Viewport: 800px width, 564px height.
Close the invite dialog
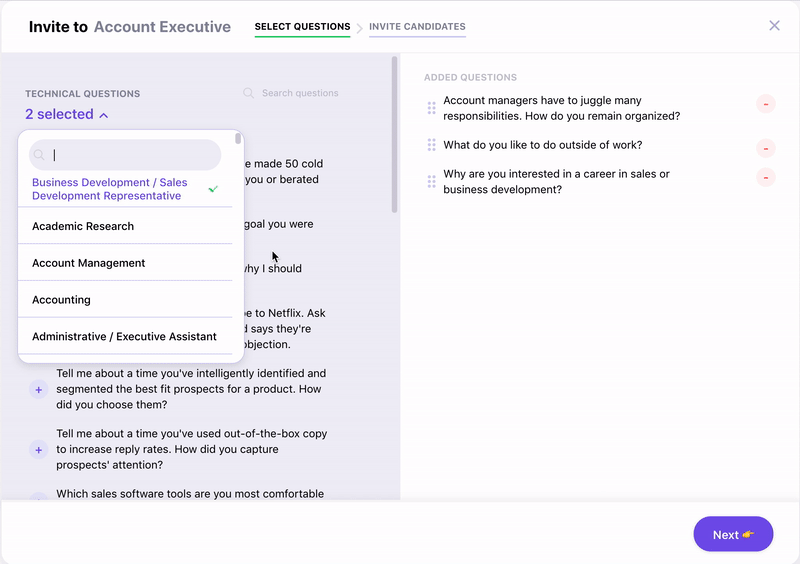774,26
